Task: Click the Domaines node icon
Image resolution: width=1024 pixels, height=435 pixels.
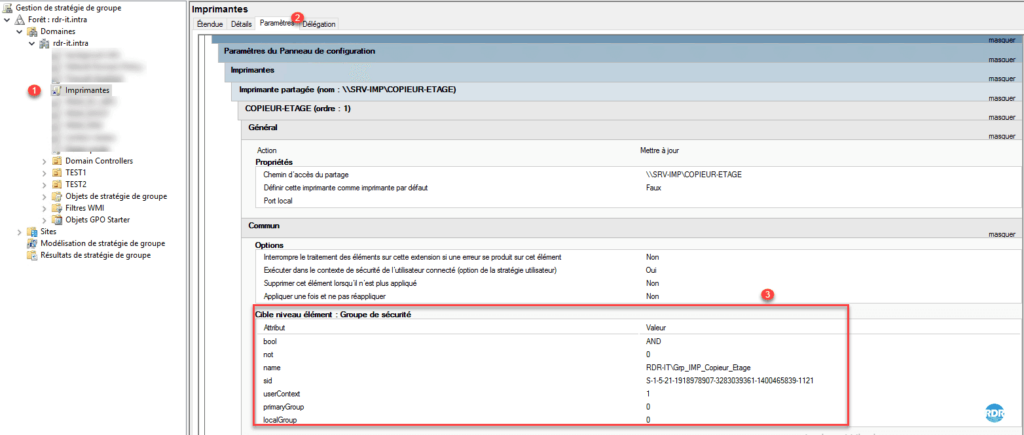Action: (x=32, y=31)
